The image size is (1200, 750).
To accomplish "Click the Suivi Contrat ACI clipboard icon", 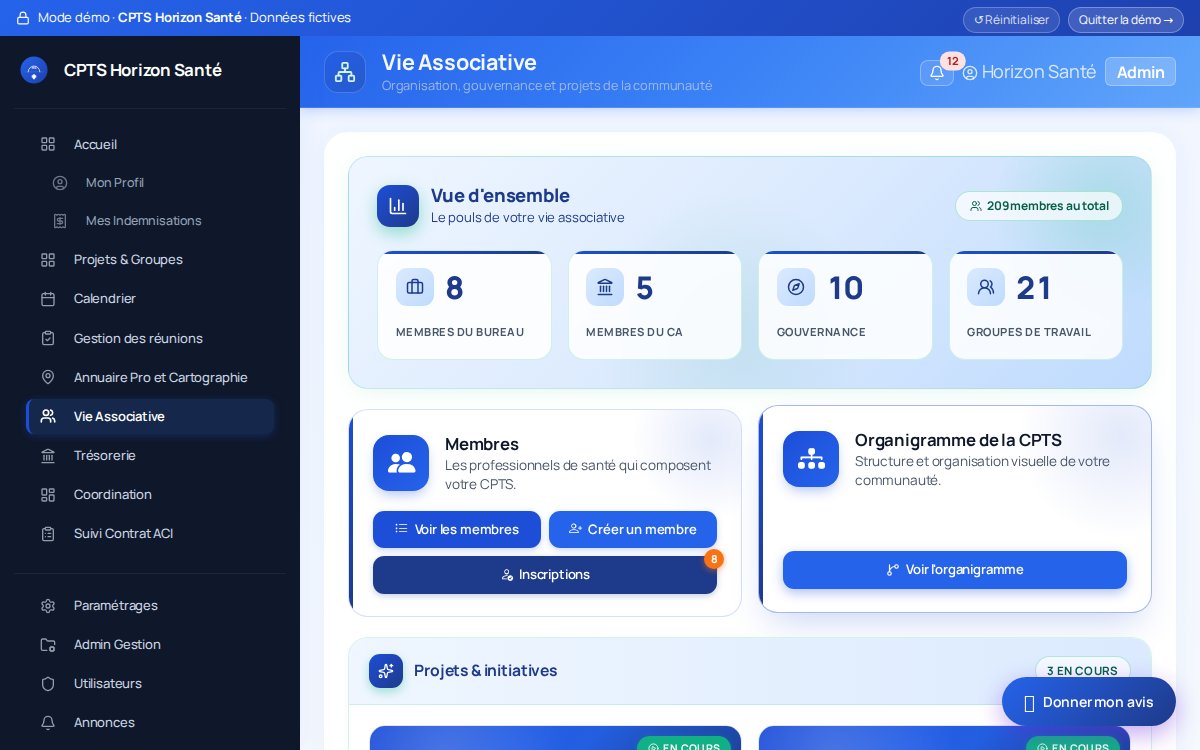I will pyautogui.click(x=48, y=534).
